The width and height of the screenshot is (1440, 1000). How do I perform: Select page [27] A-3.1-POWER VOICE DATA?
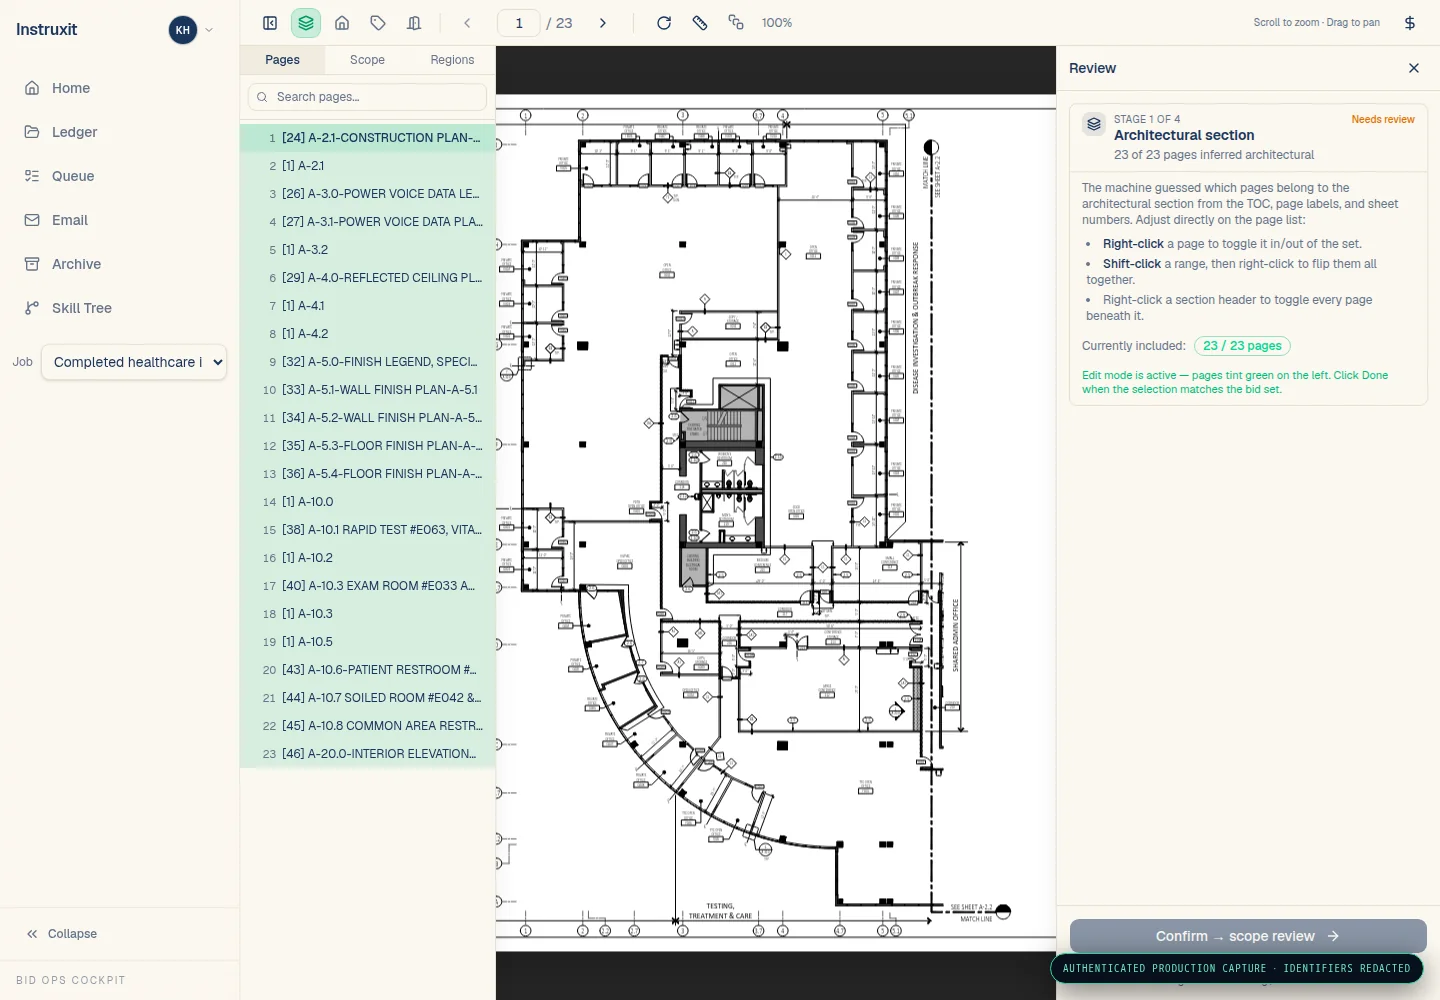pos(368,222)
